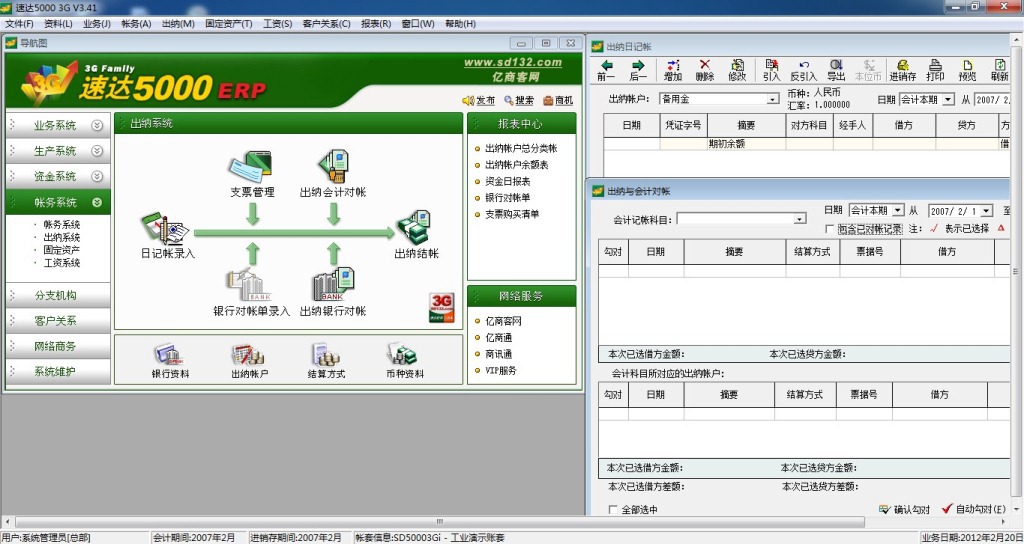Visit the 亿商客网 network service link
Viewport: 1024px width, 544px height.
click(503, 321)
